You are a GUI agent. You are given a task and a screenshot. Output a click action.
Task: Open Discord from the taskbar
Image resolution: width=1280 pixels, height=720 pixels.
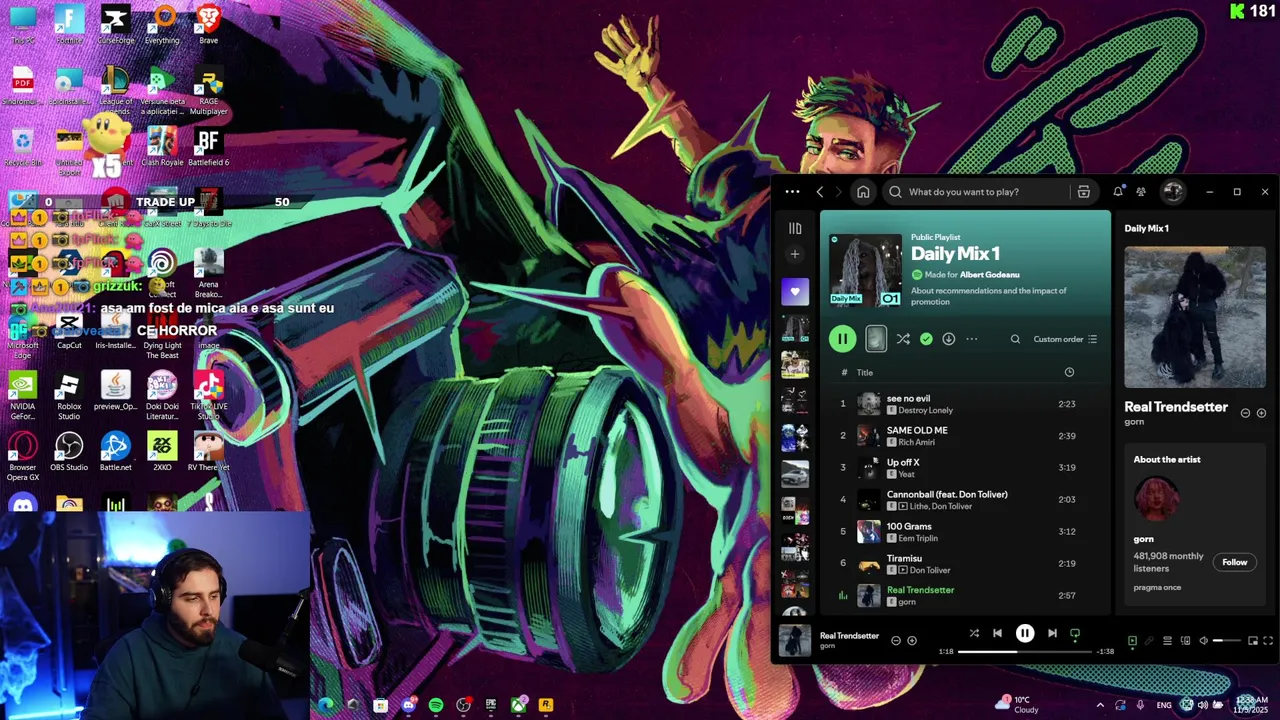408,705
